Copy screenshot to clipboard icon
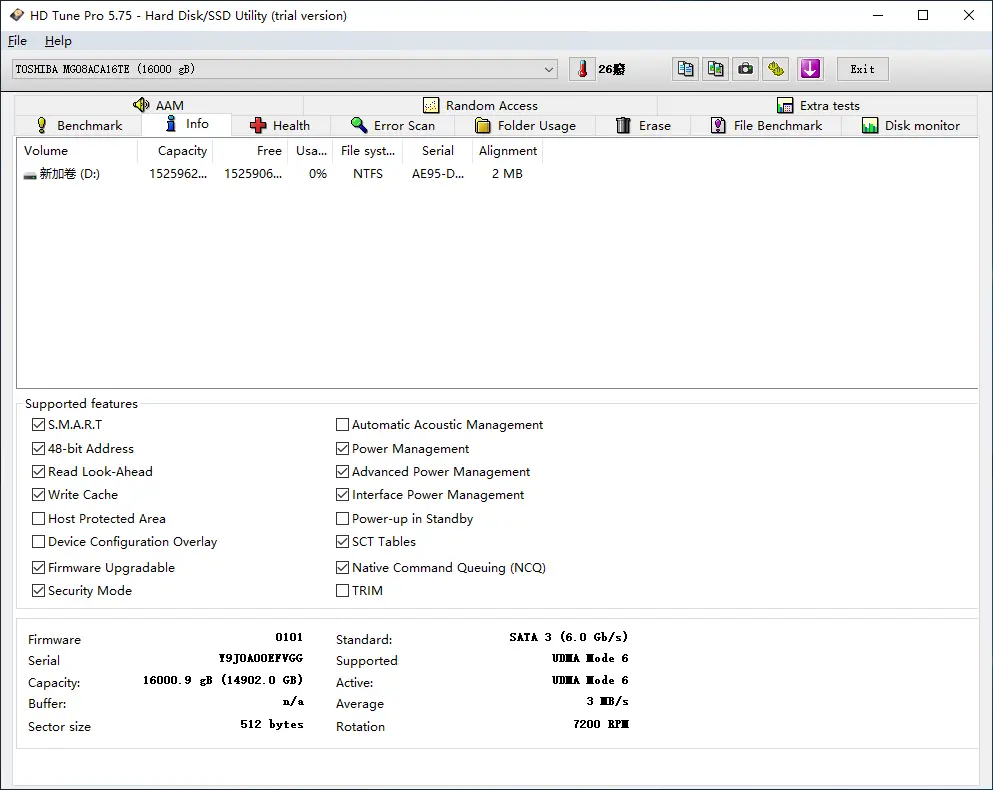The height and width of the screenshot is (790, 993). pos(715,69)
